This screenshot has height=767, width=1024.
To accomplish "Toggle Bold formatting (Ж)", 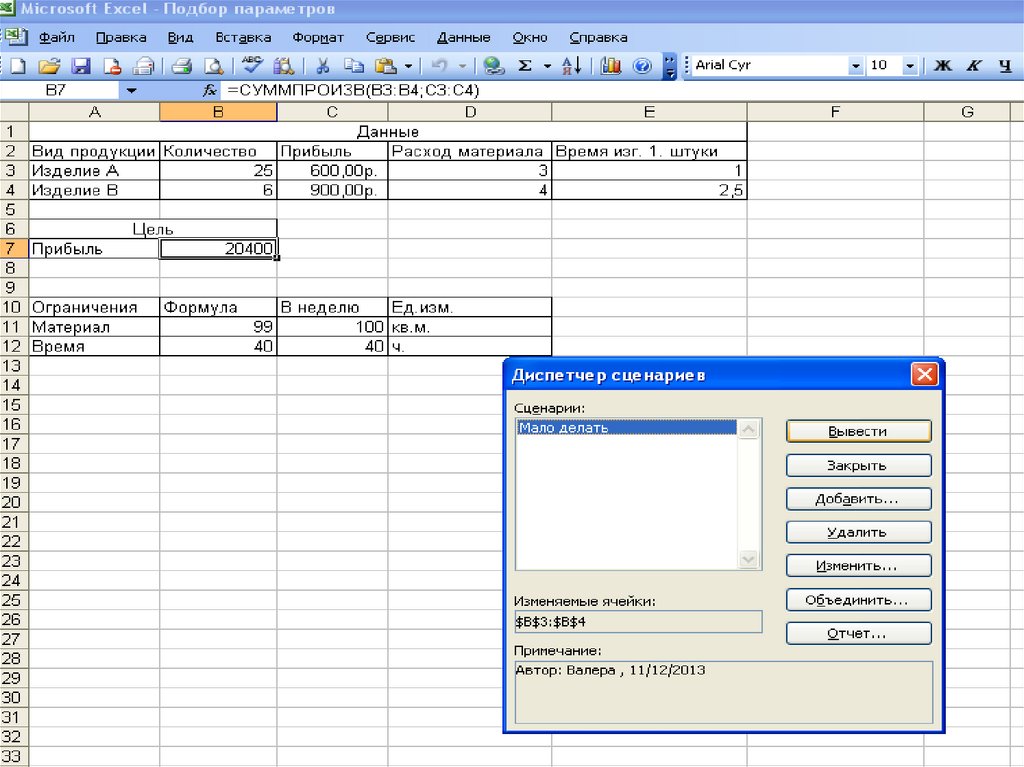I will (x=942, y=66).
